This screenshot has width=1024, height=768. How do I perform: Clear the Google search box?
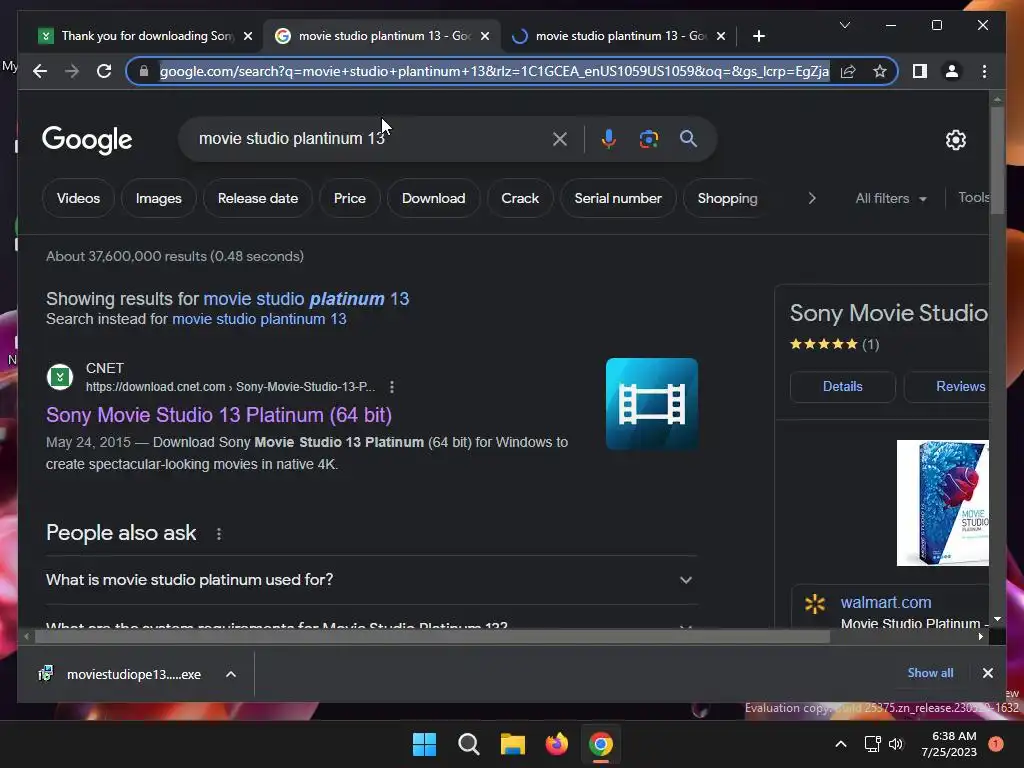pos(560,138)
